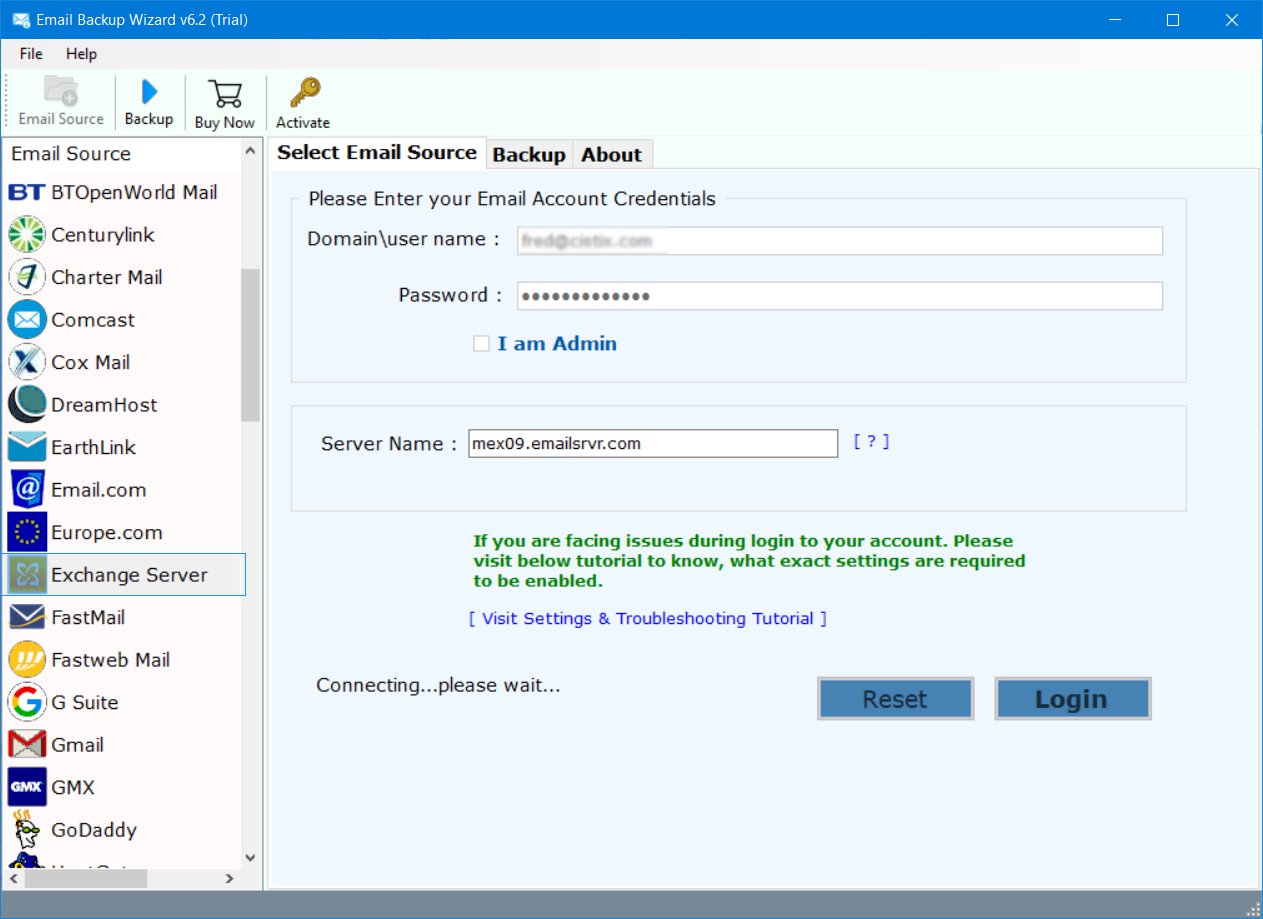The image size is (1263, 919).
Task: Click the Reset button
Action: click(895, 699)
